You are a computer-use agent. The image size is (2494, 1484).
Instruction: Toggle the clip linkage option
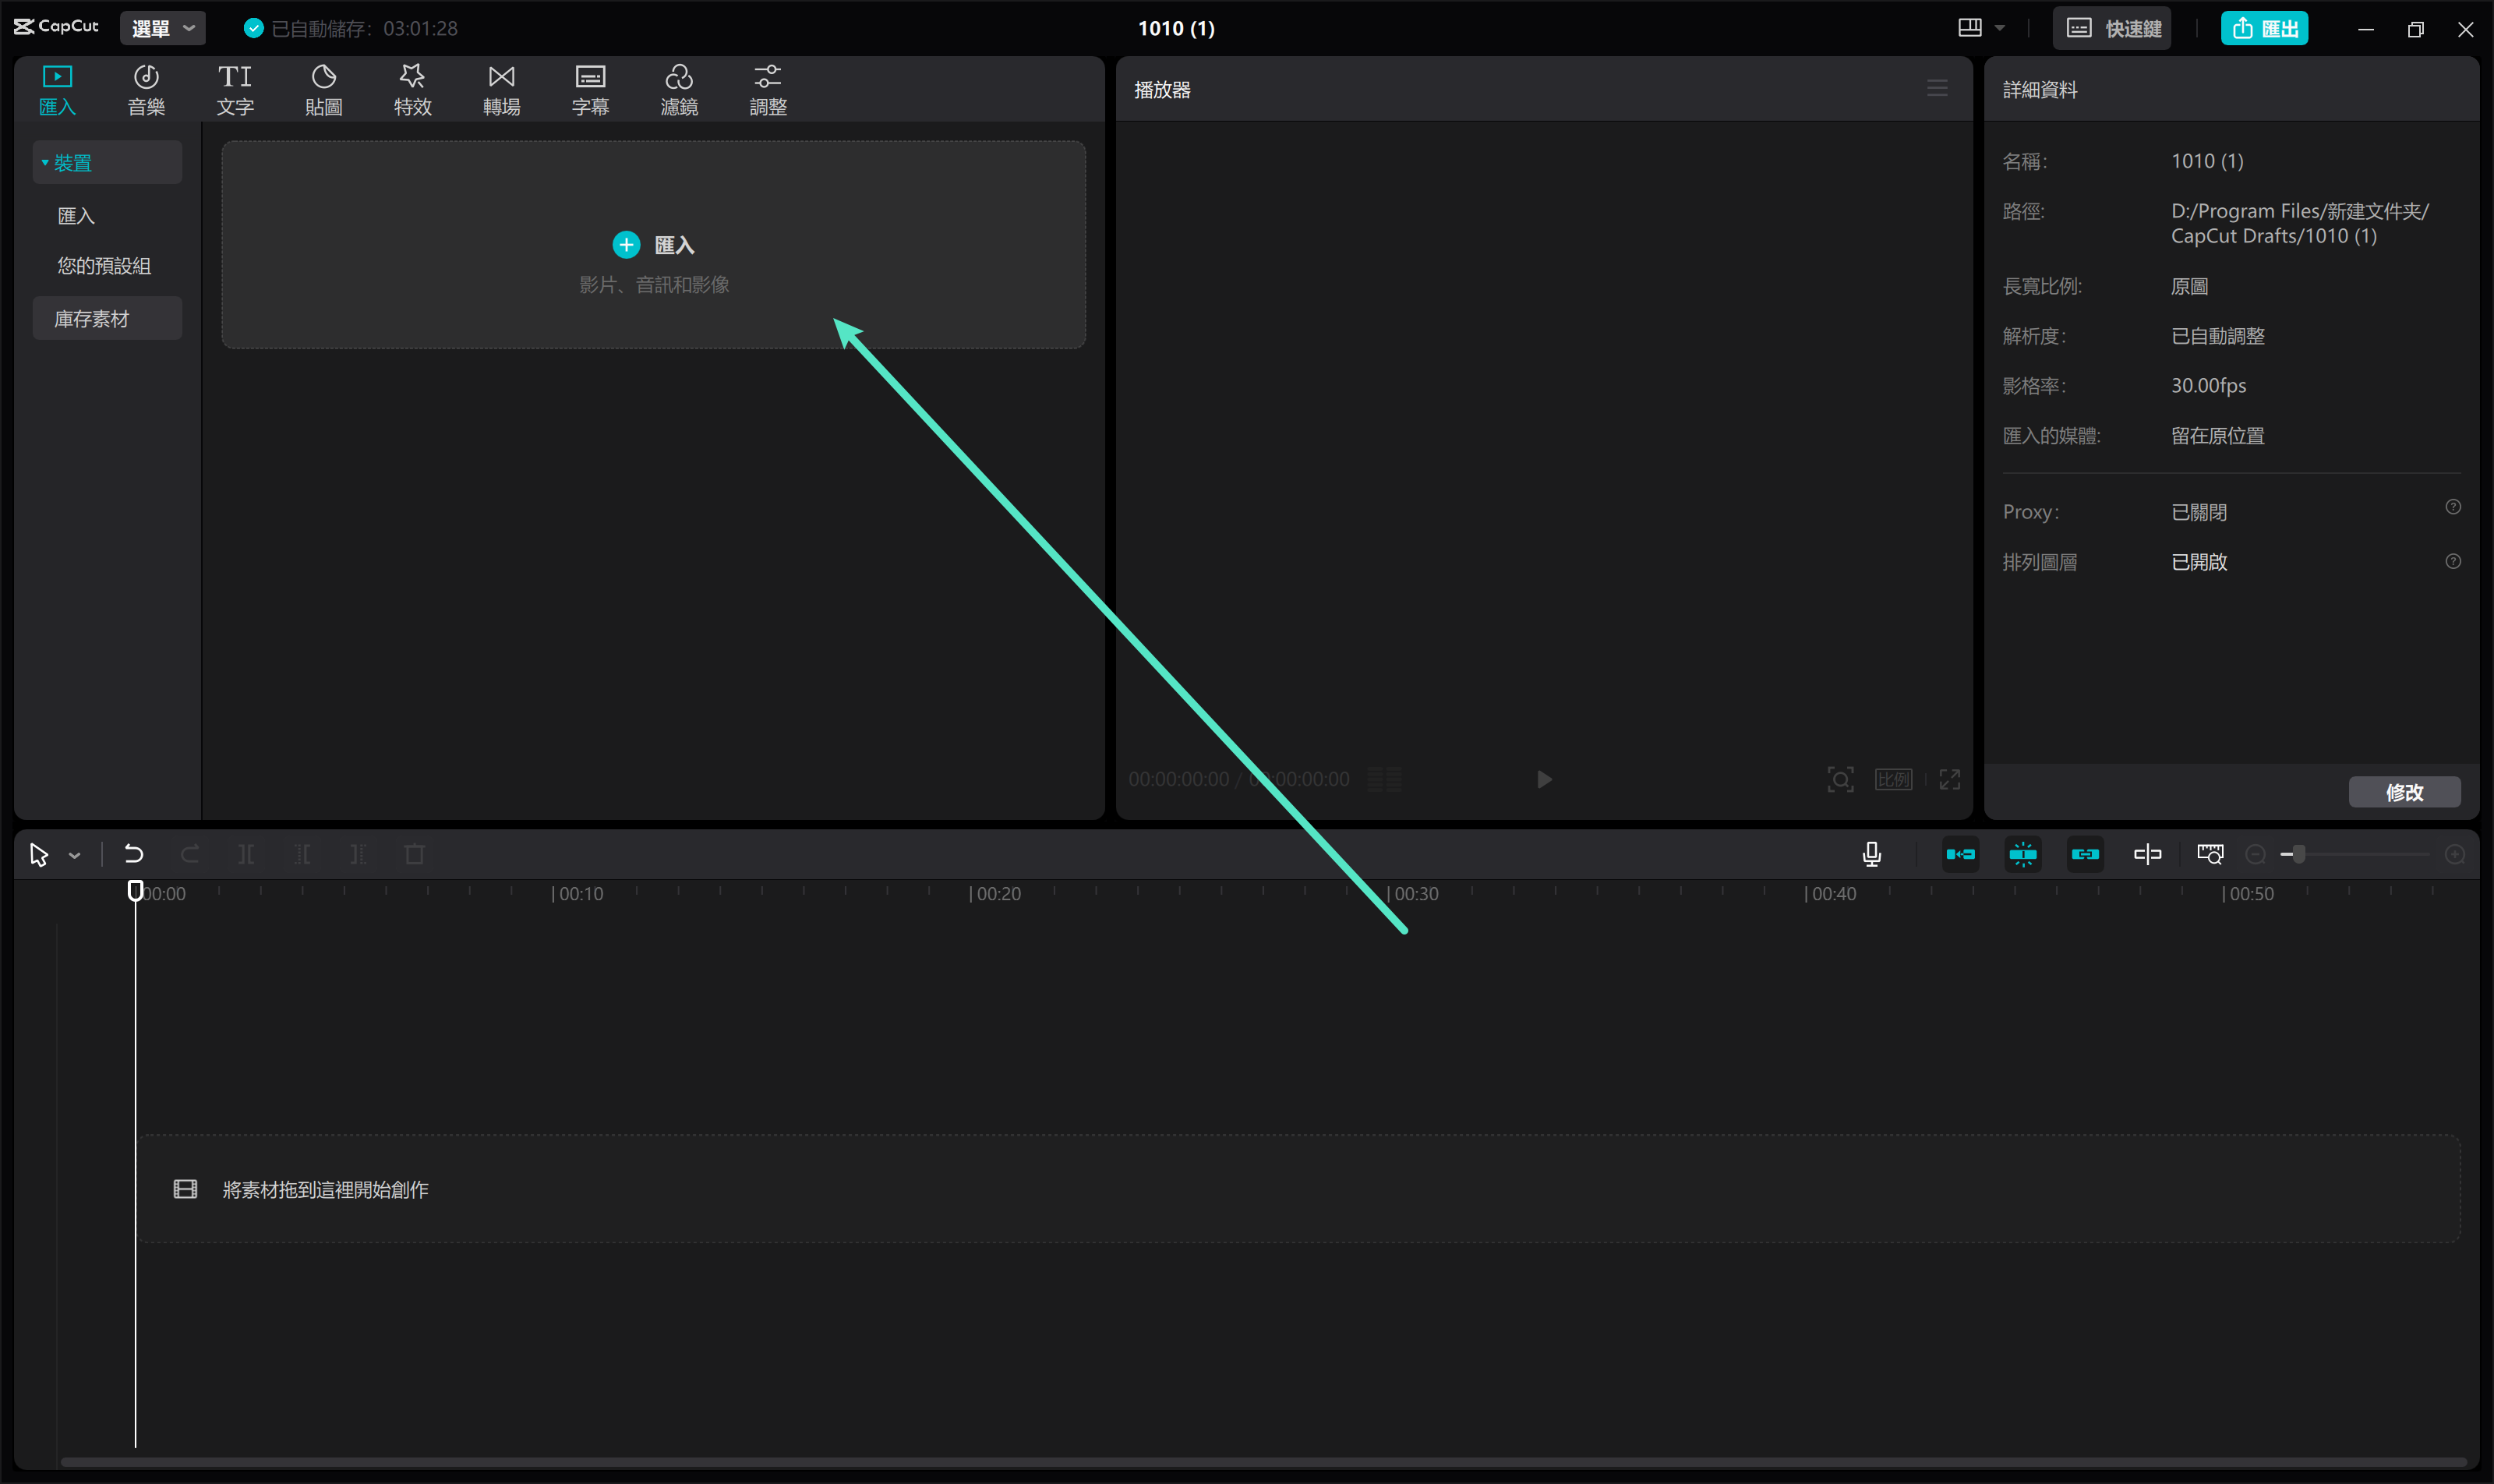point(2085,854)
